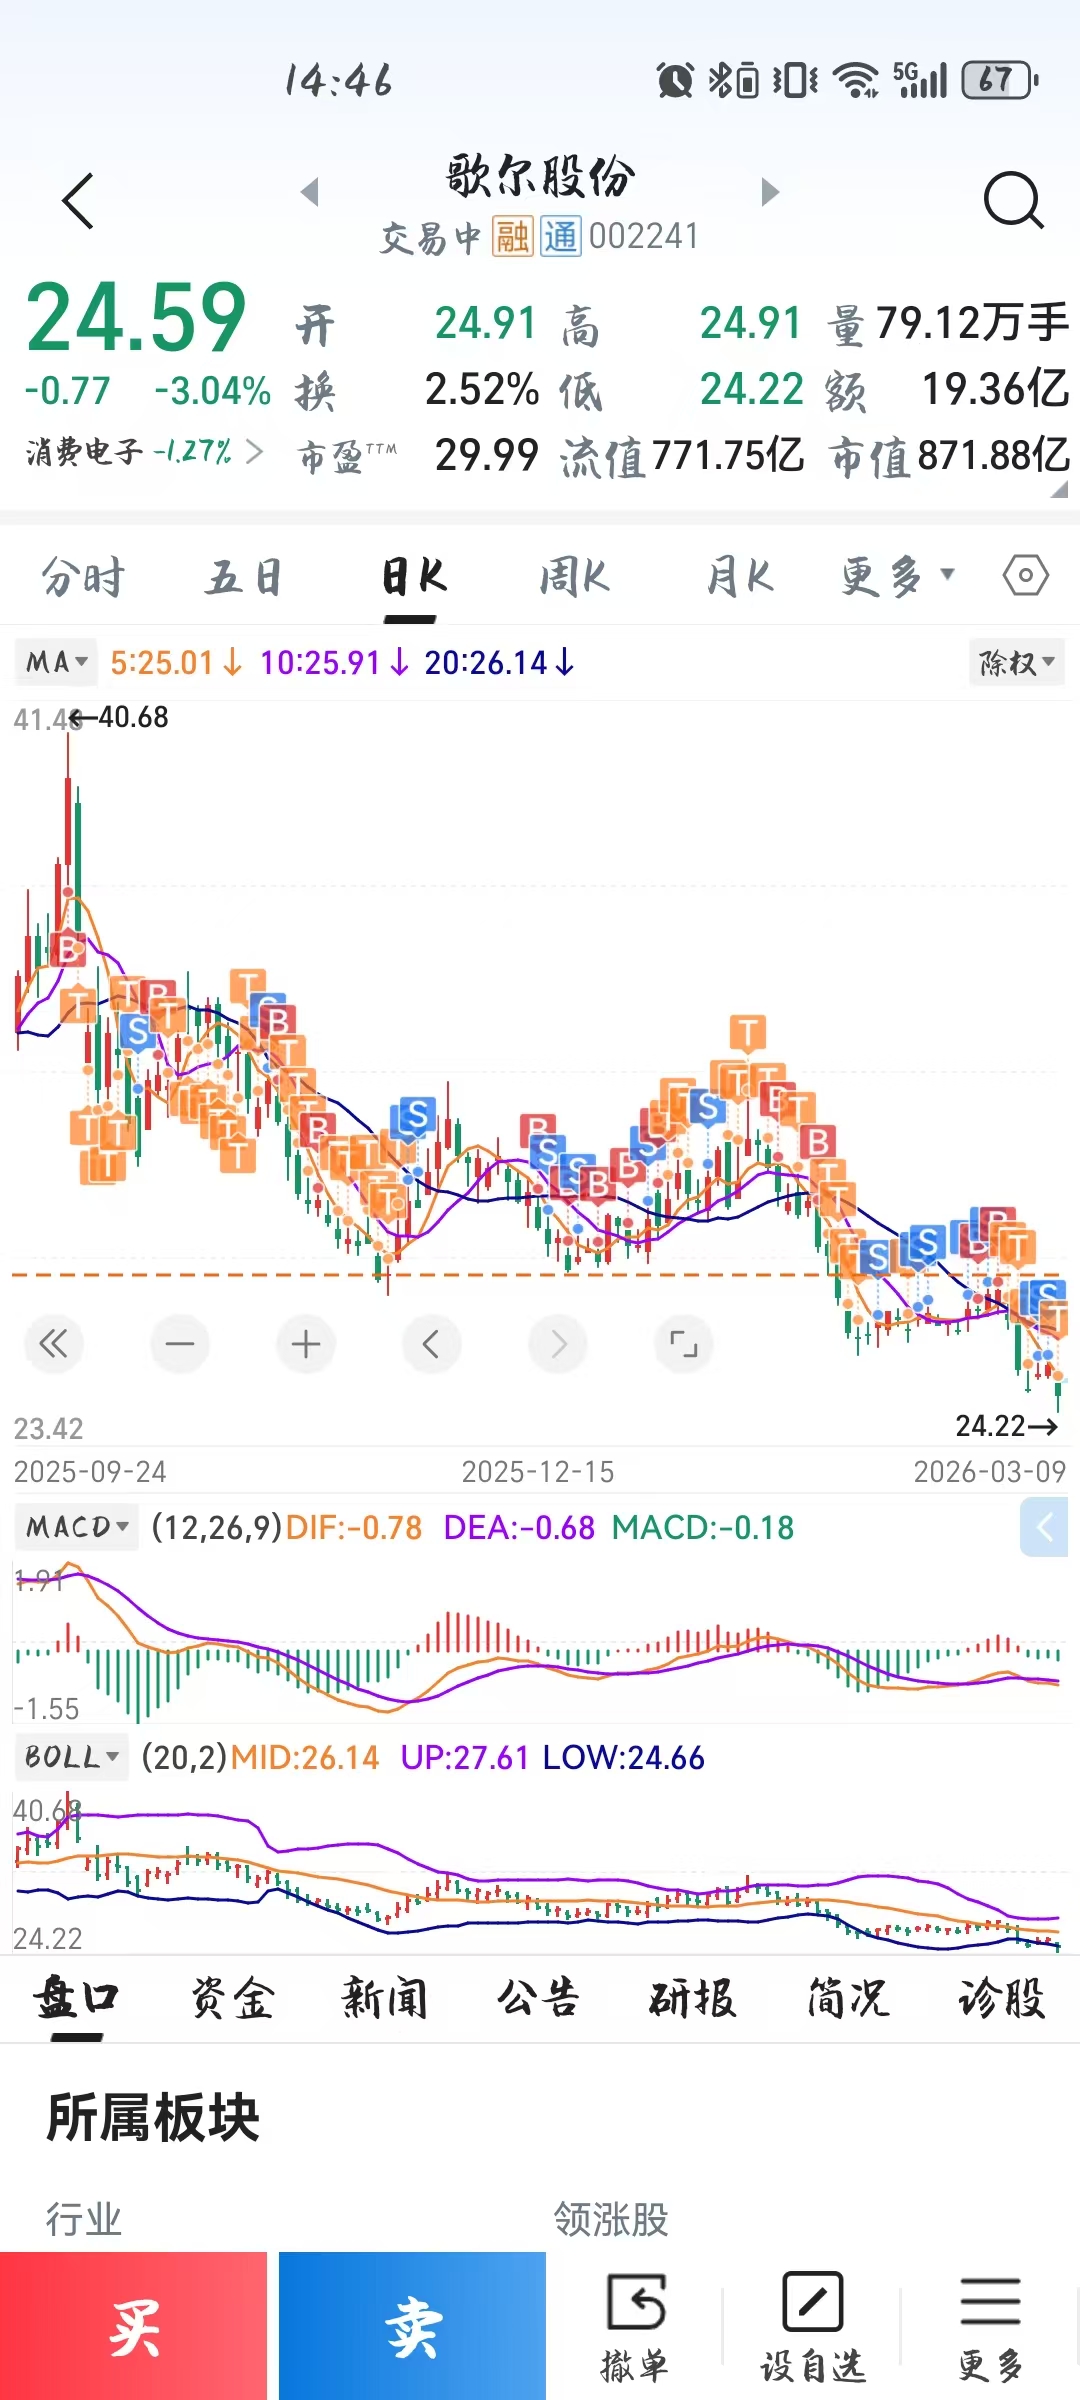This screenshot has width=1080, height=2400.
Task: Switch to the 简况 profile tab
Action: coord(848,1998)
